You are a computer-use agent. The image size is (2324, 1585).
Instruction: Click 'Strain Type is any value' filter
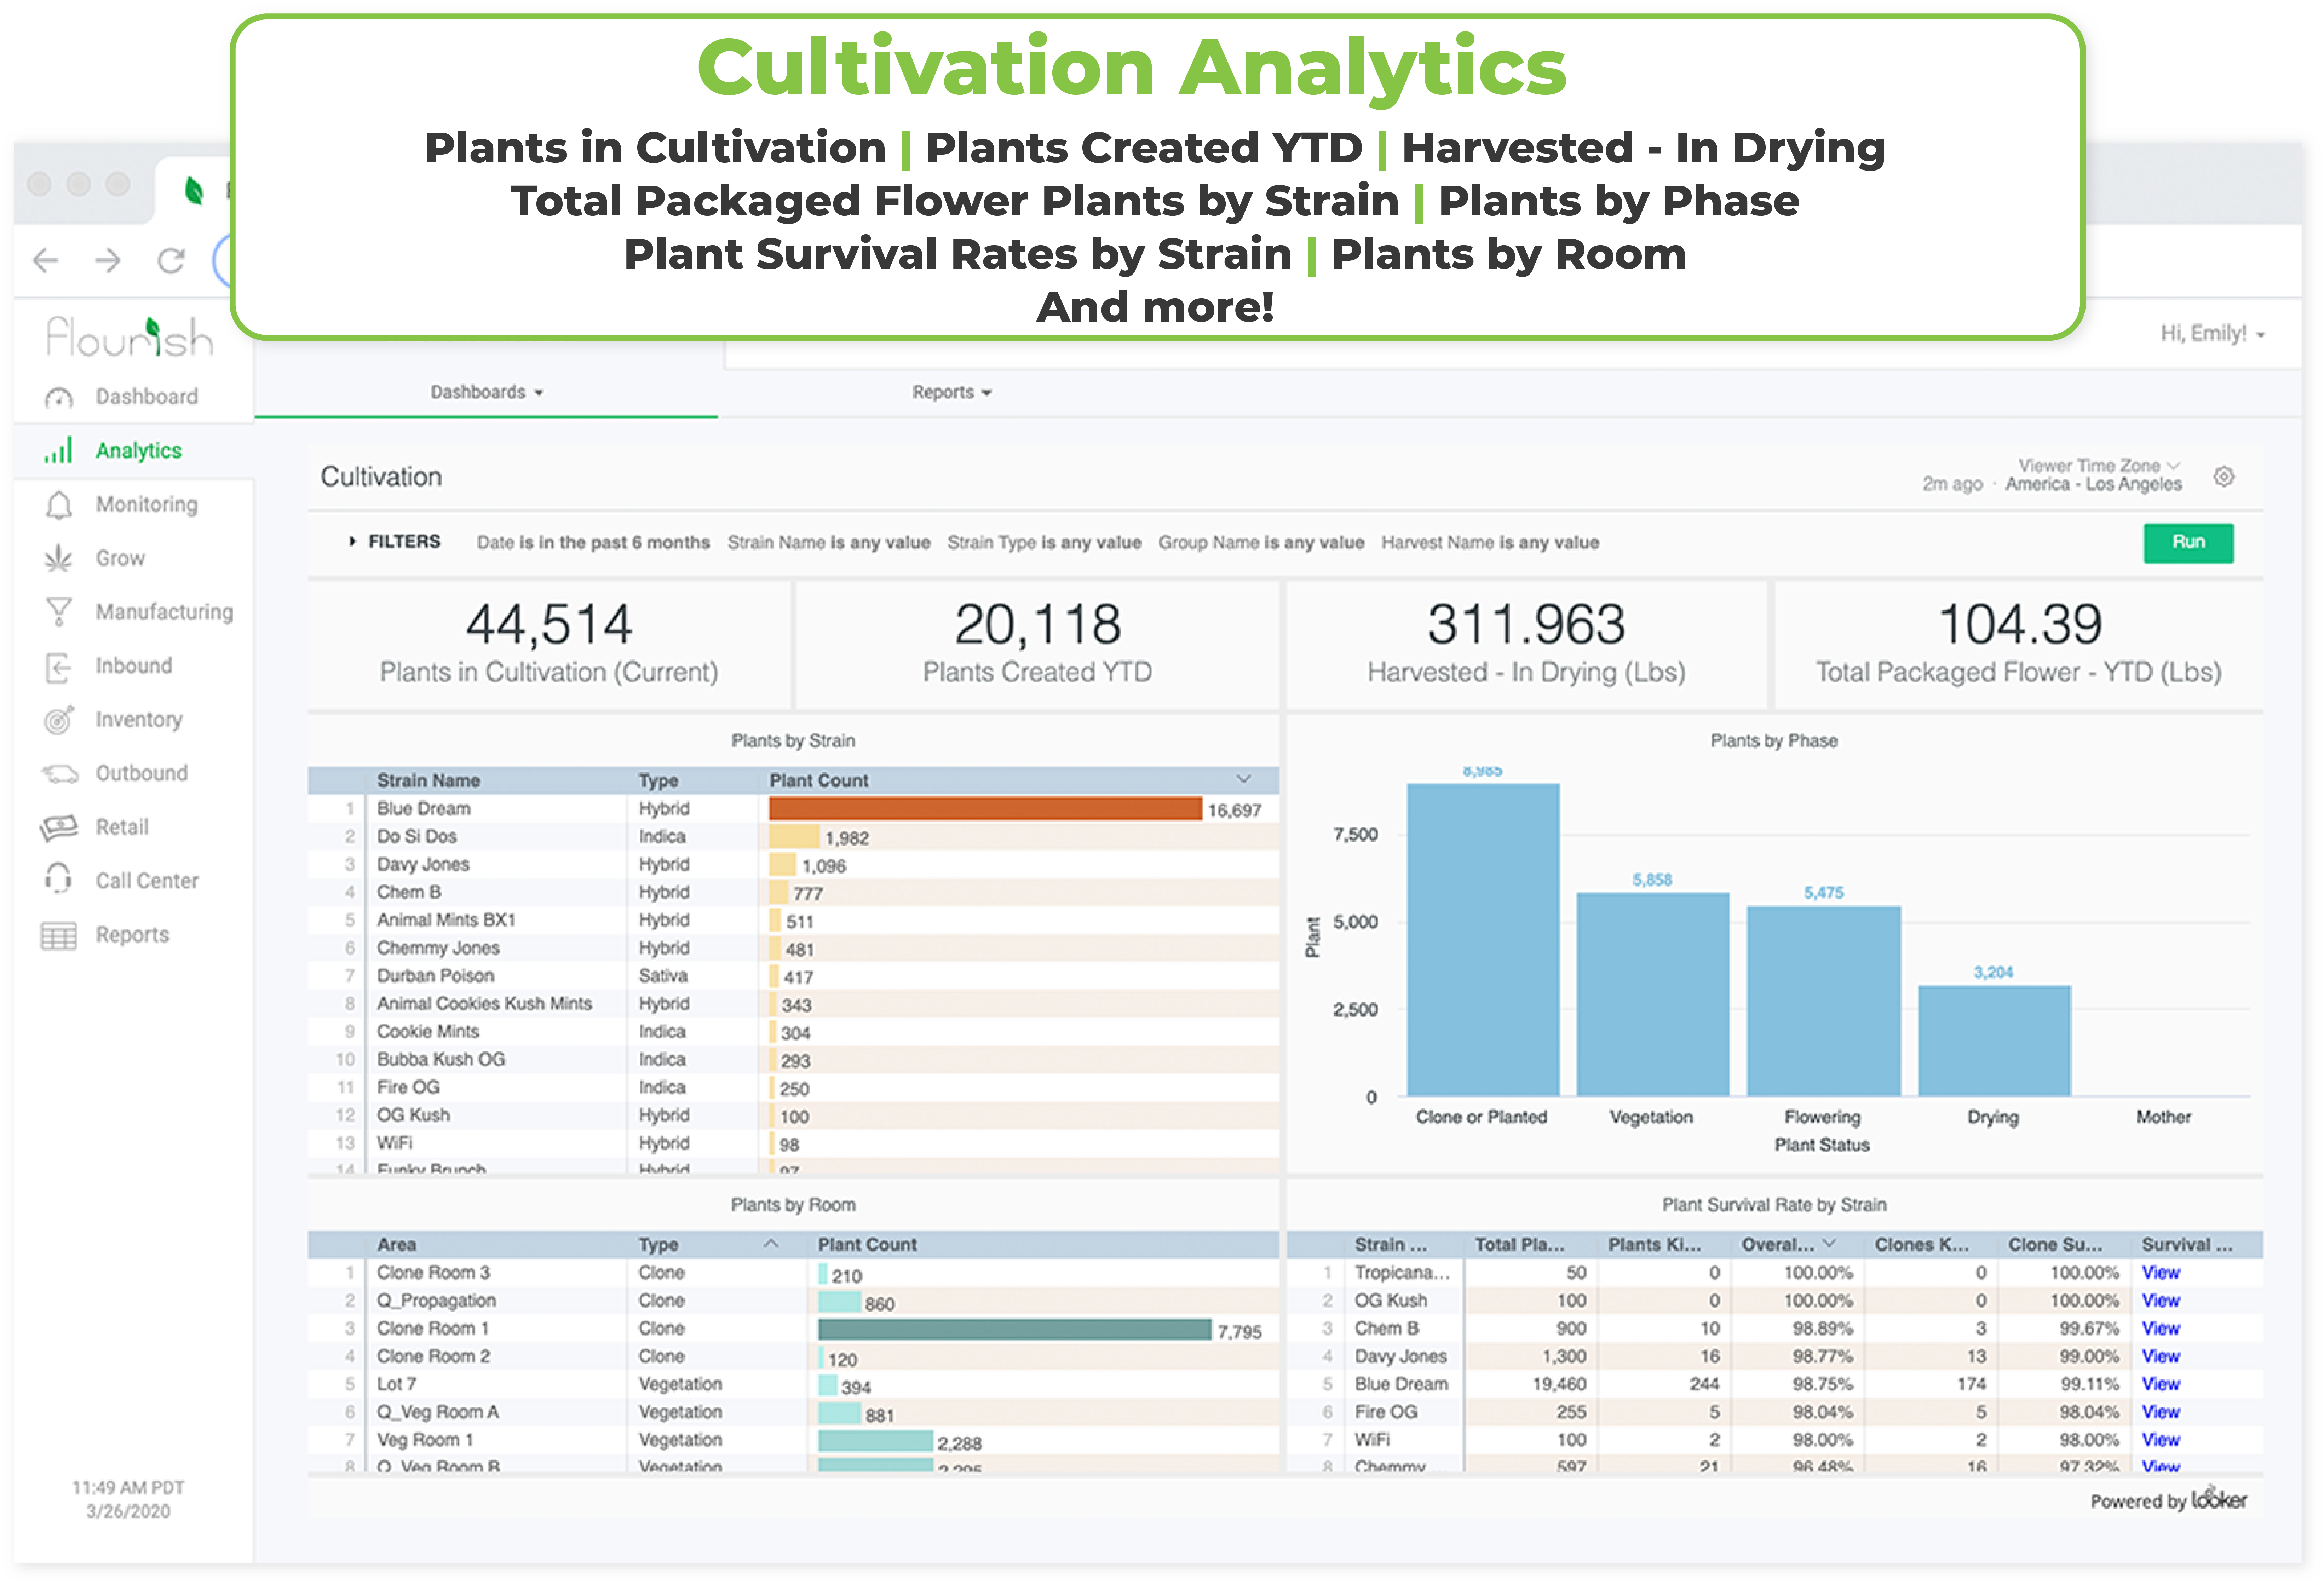[1044, 543]
